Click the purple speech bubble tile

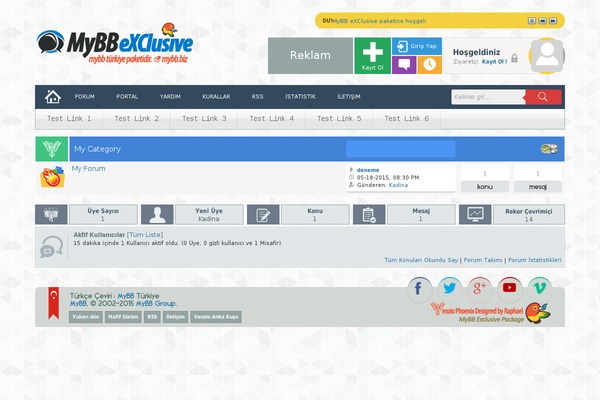click(x=404, y=65)
